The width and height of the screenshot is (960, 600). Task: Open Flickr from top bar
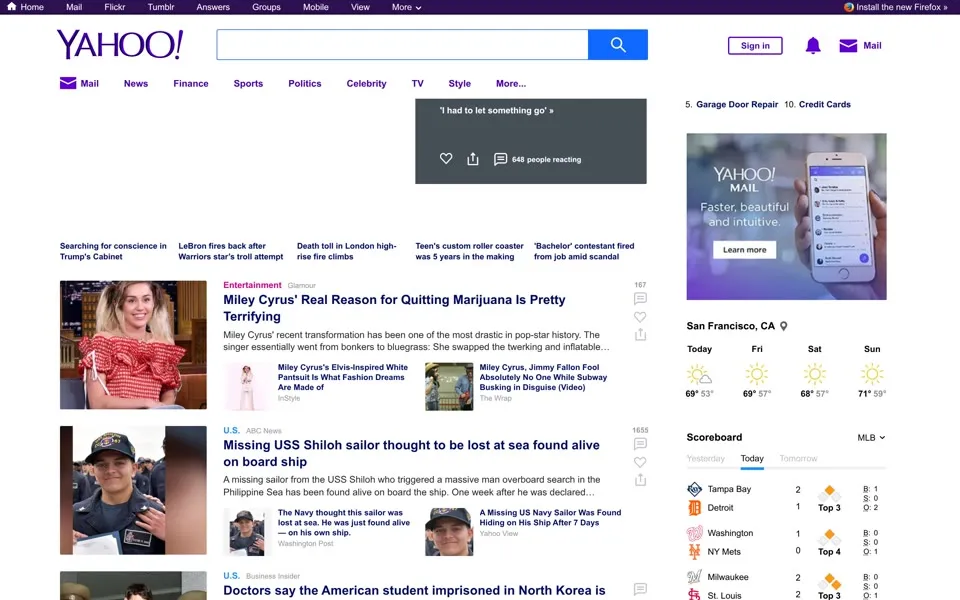(x=114, y=7)
